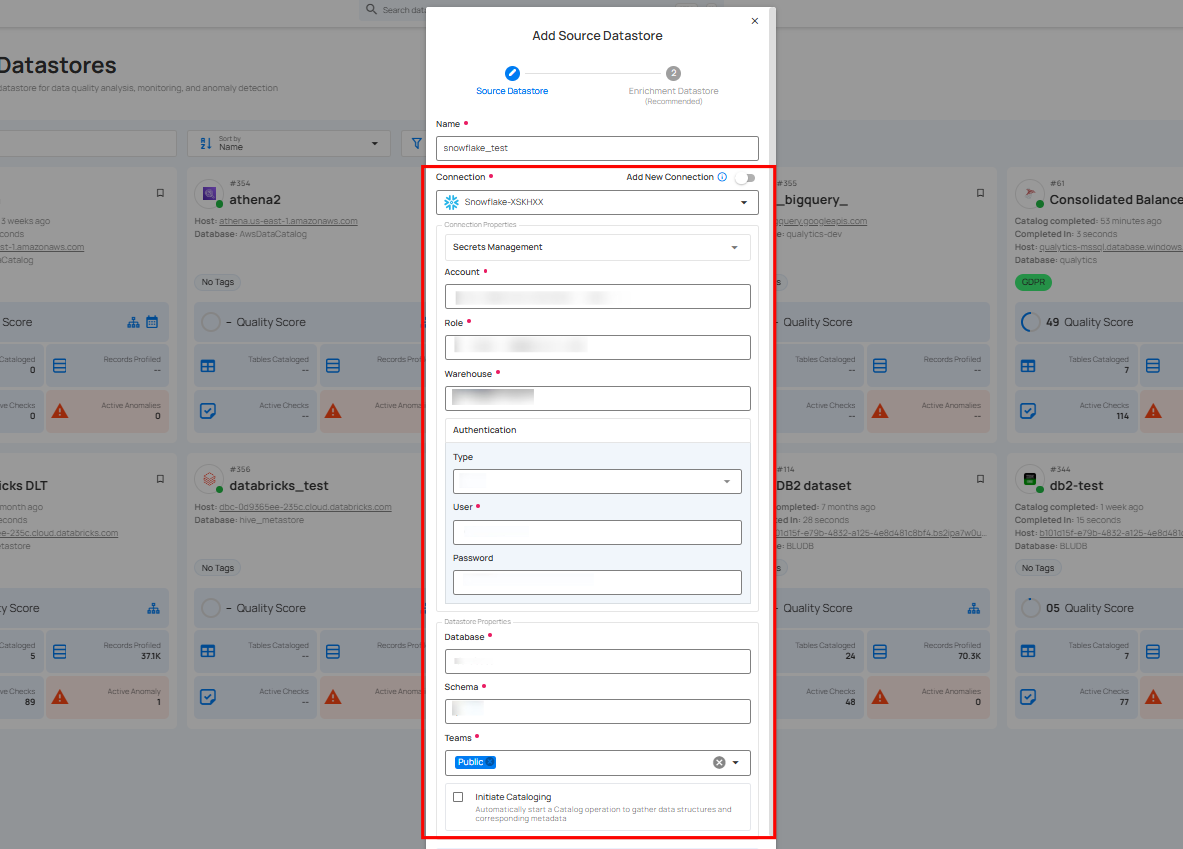Click the Tables Cataloged grid icon on databricks_test
The width and height of the screenshot is (1183, 849).
(x=207, y=651)
